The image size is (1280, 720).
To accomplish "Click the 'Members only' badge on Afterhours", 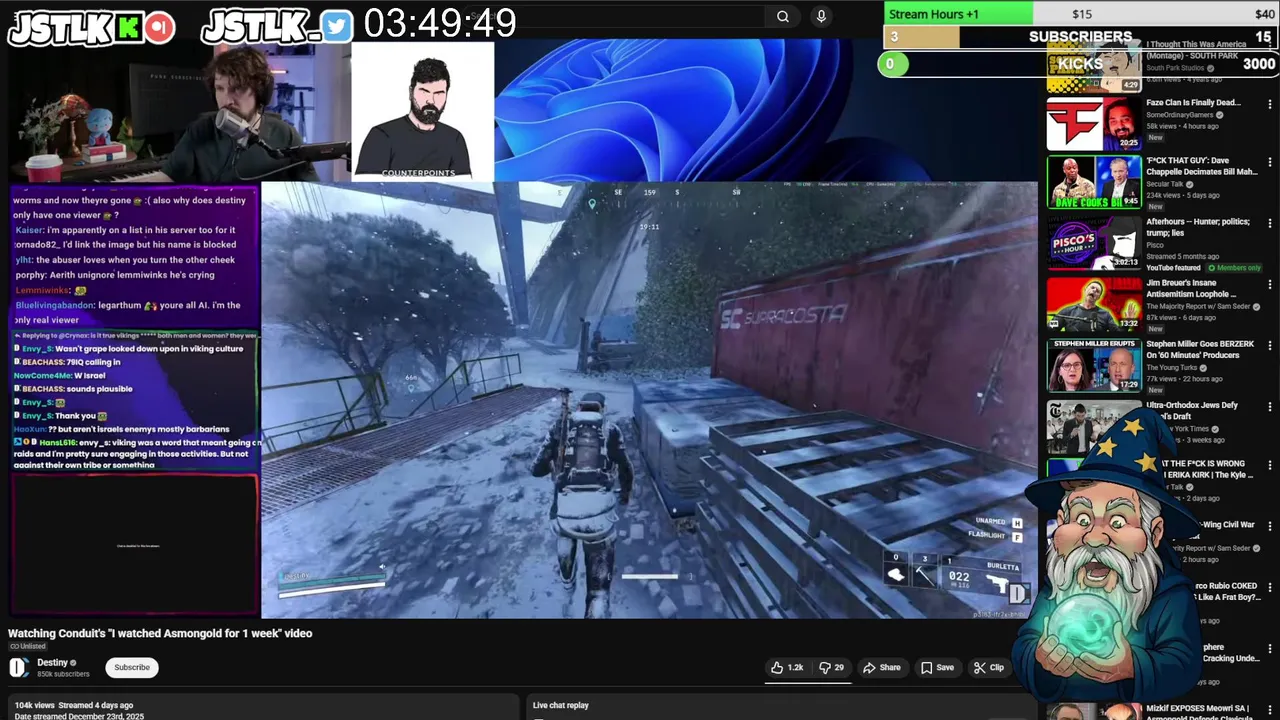I will tap(1235, 268).
